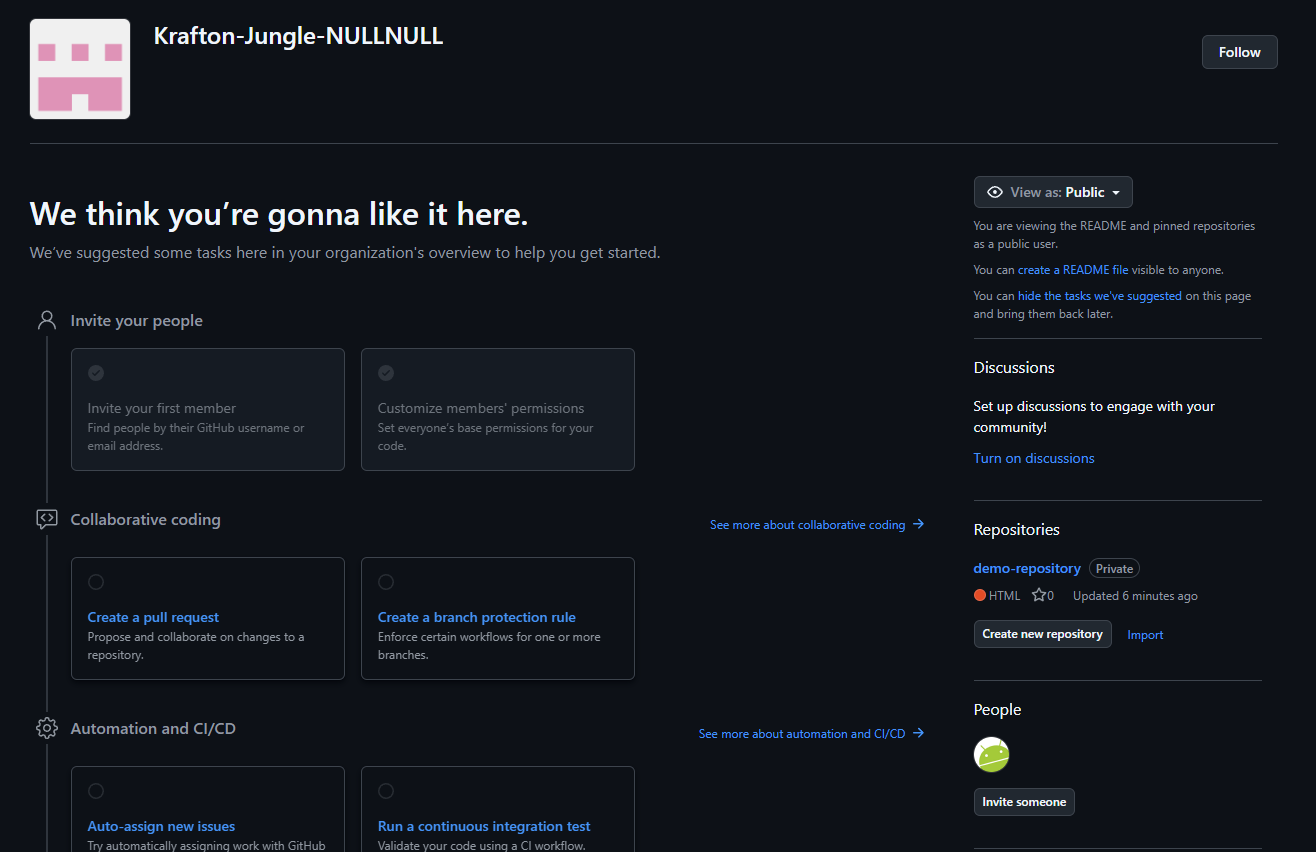Click the Private badge next to demo-repository

[1114, 568]
